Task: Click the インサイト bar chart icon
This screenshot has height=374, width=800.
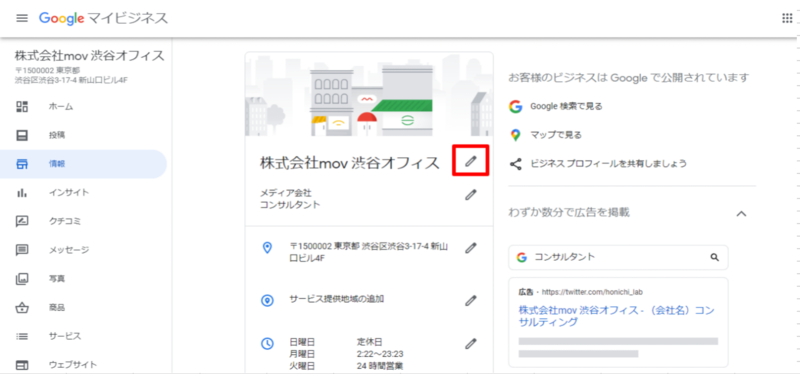Action: click(x=22, y=192)
